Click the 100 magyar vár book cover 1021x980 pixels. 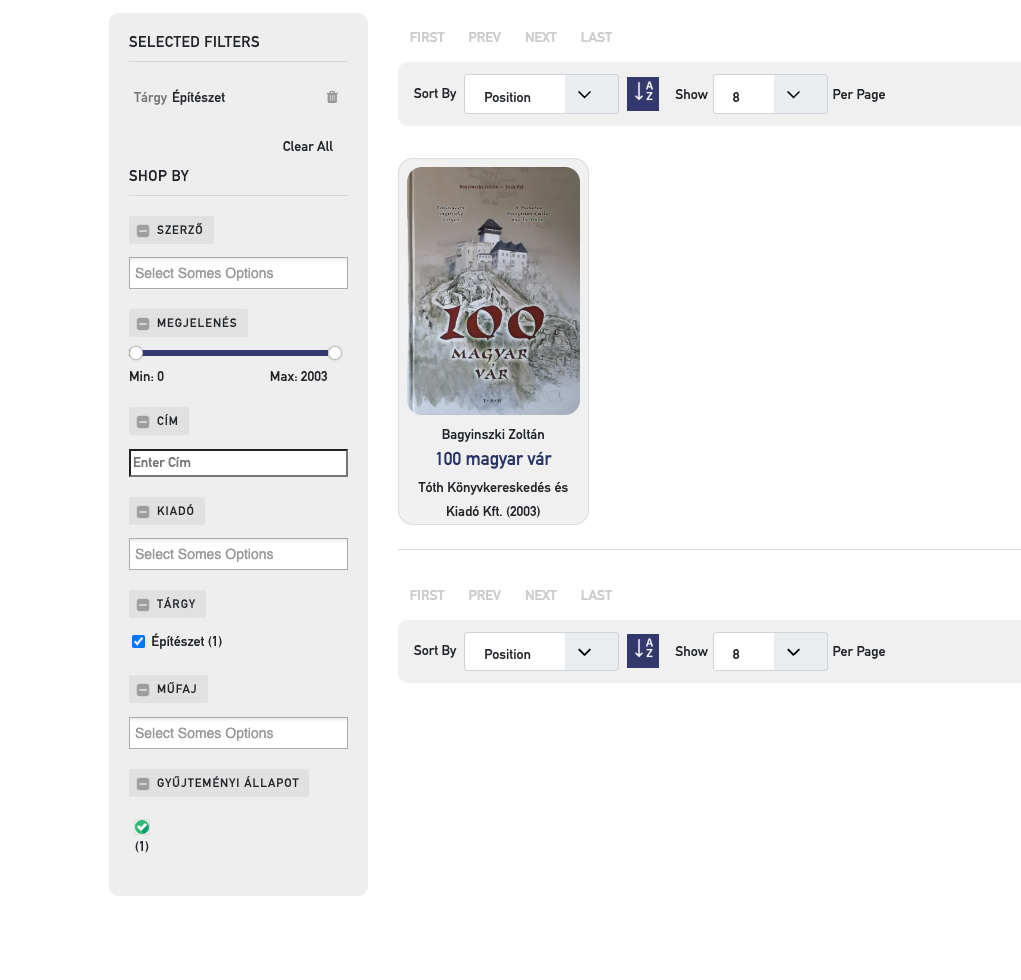493,290
